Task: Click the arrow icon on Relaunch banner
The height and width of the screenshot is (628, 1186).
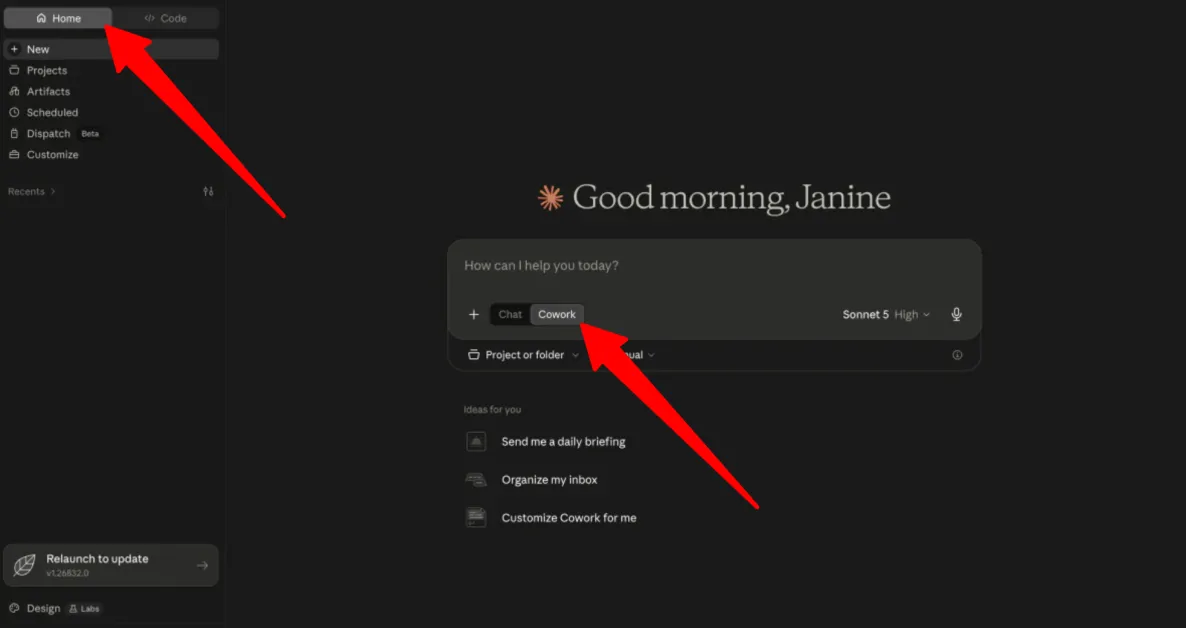Action: 202,565
